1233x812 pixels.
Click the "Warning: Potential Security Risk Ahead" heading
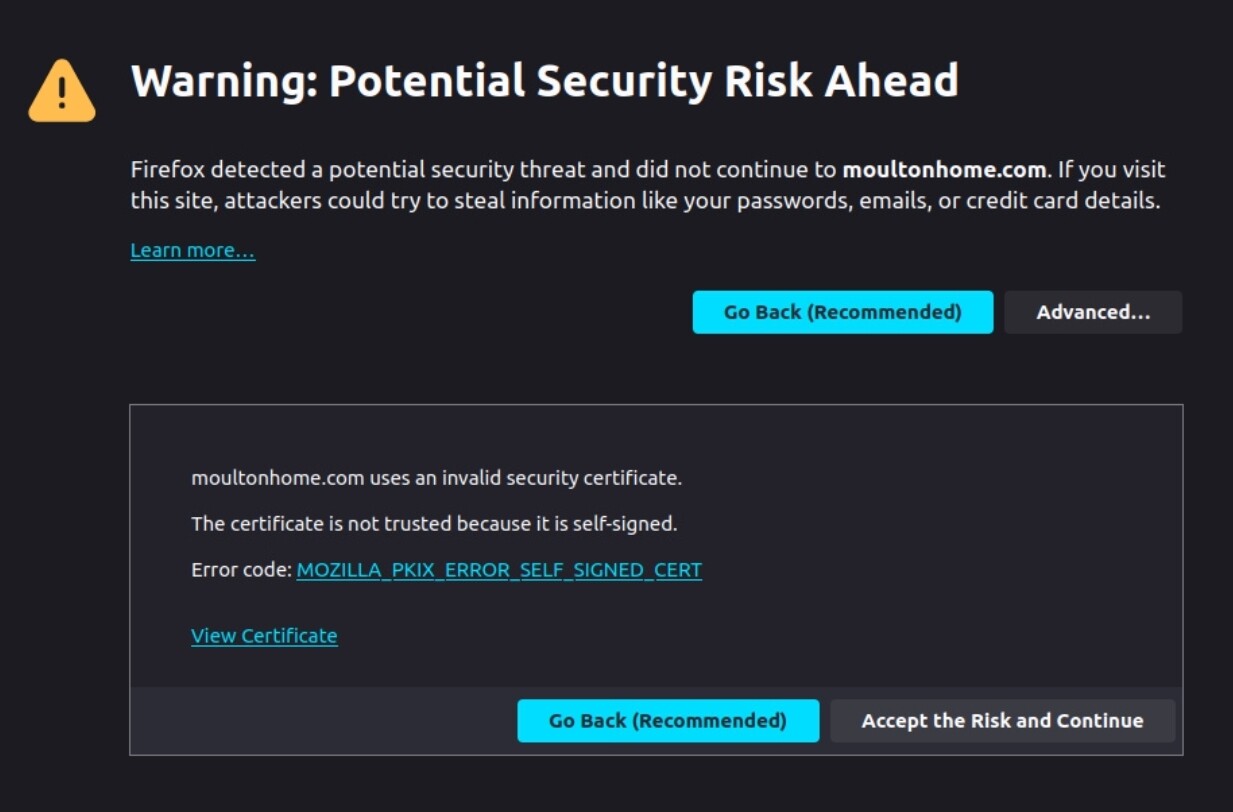tap(544, 81)
